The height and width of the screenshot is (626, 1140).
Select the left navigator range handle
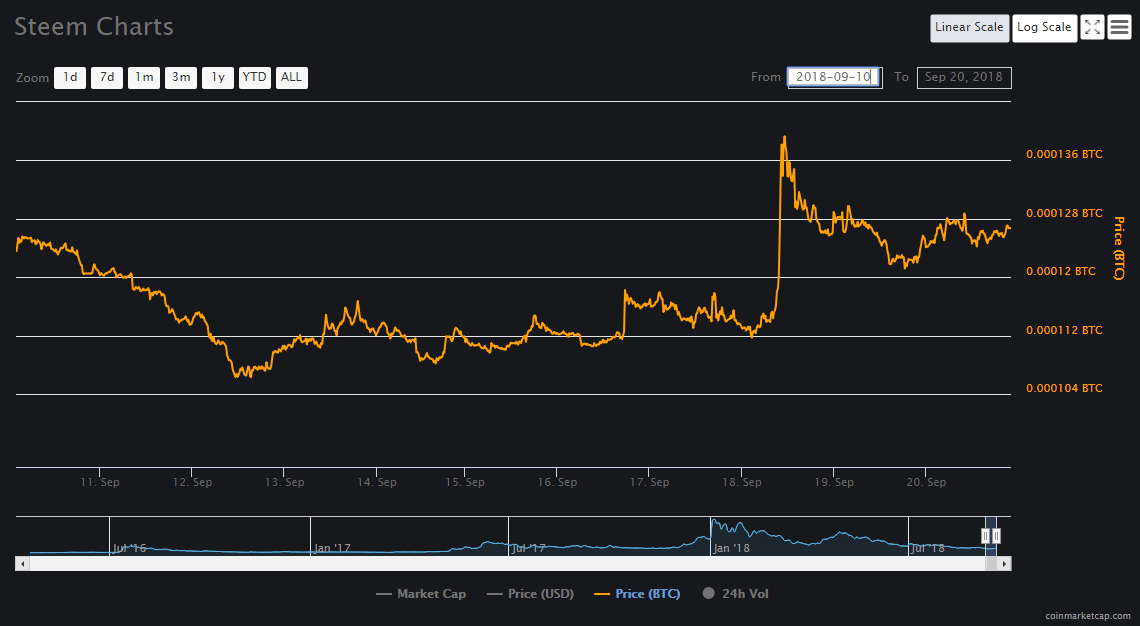[986, 536]
